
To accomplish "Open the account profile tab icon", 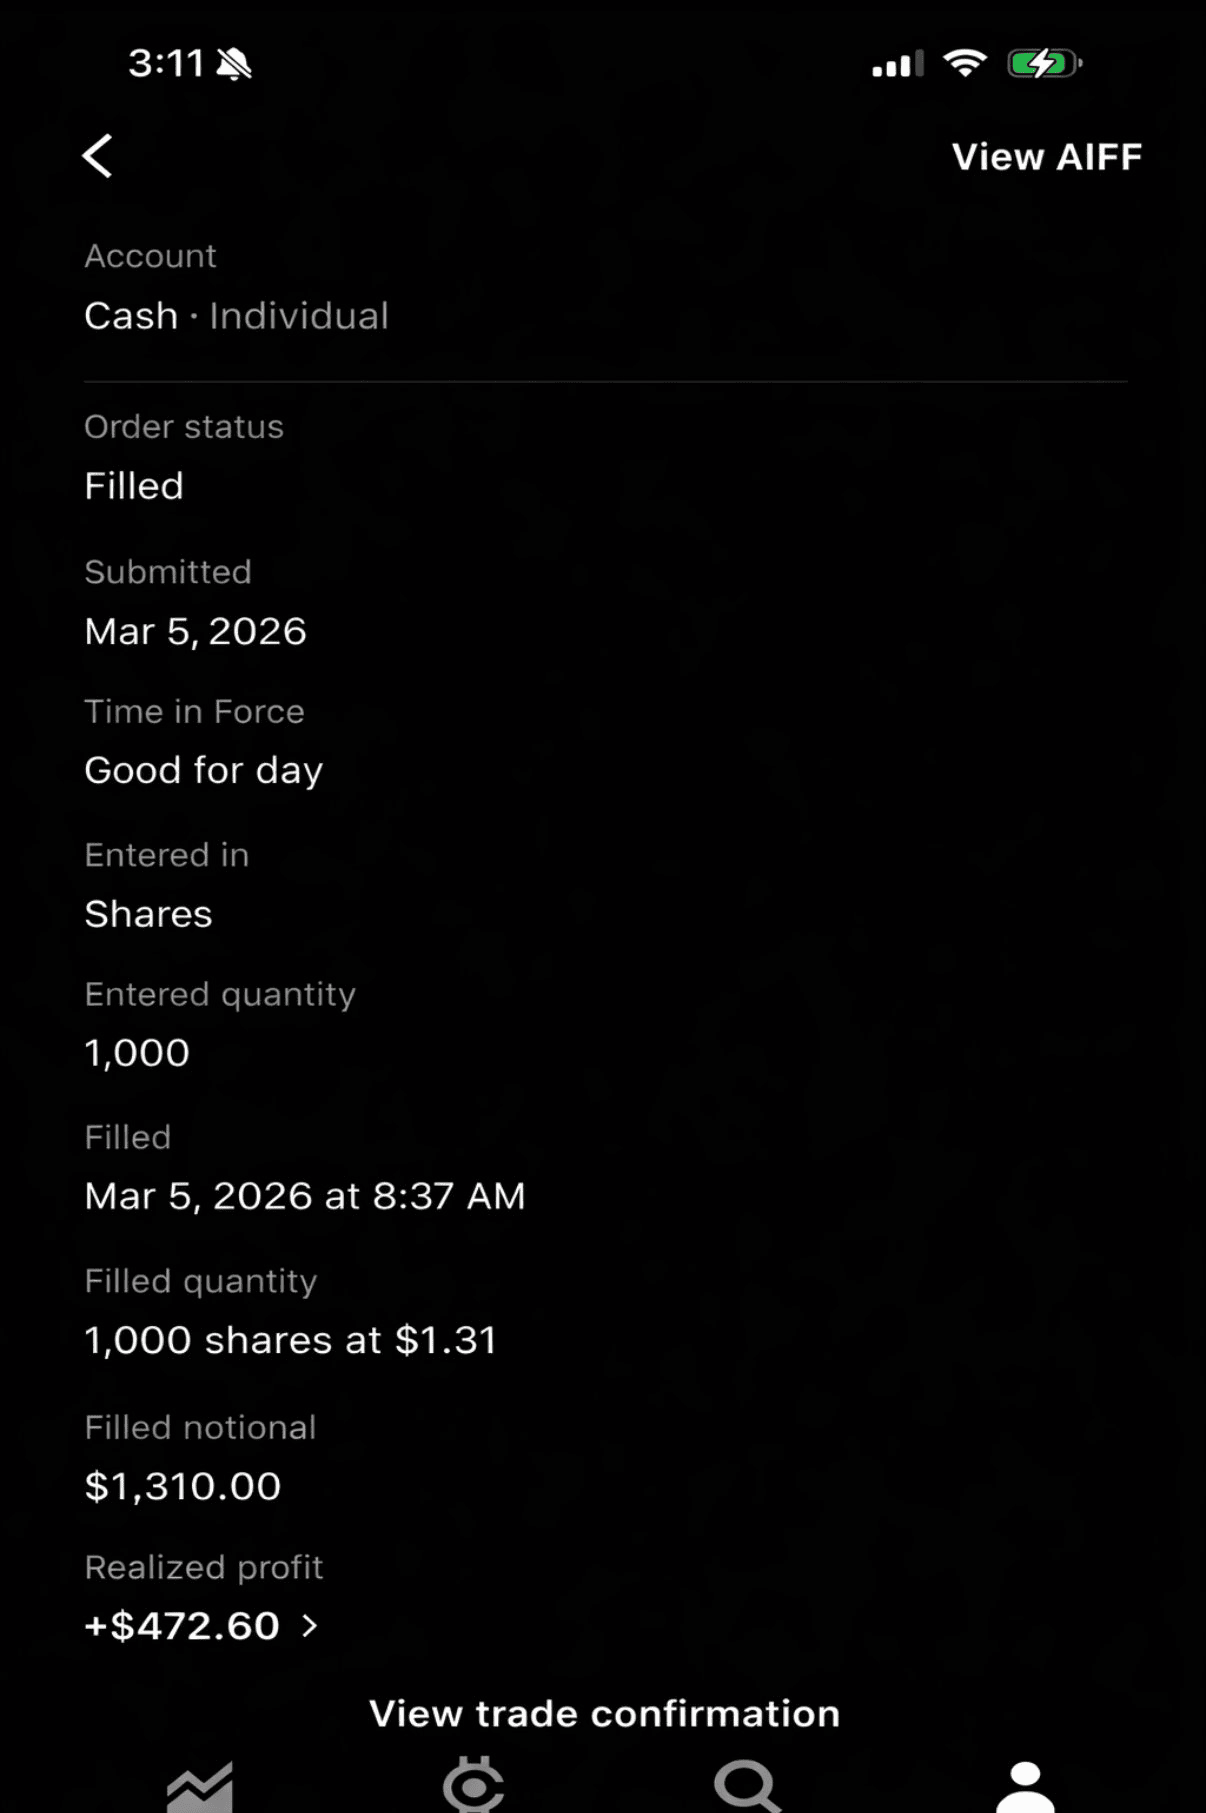I will 1025,1787.
